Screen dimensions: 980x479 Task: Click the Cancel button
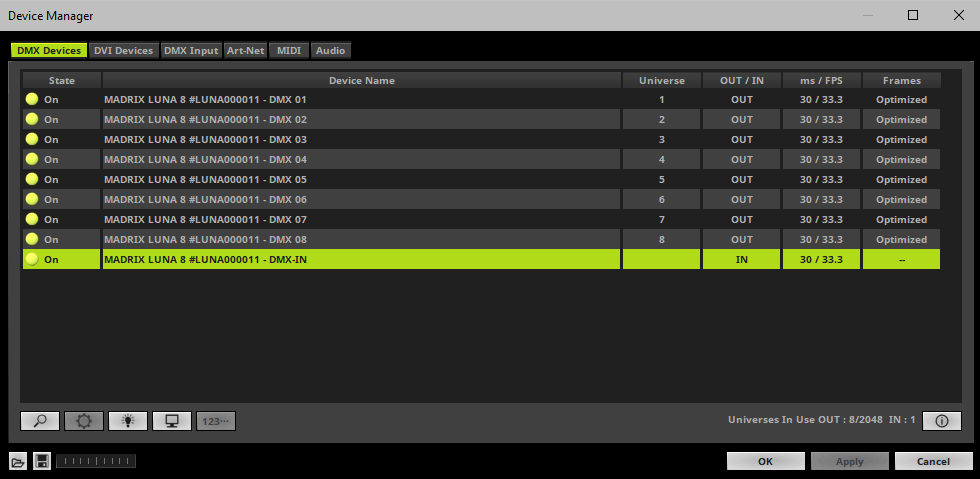933,461
